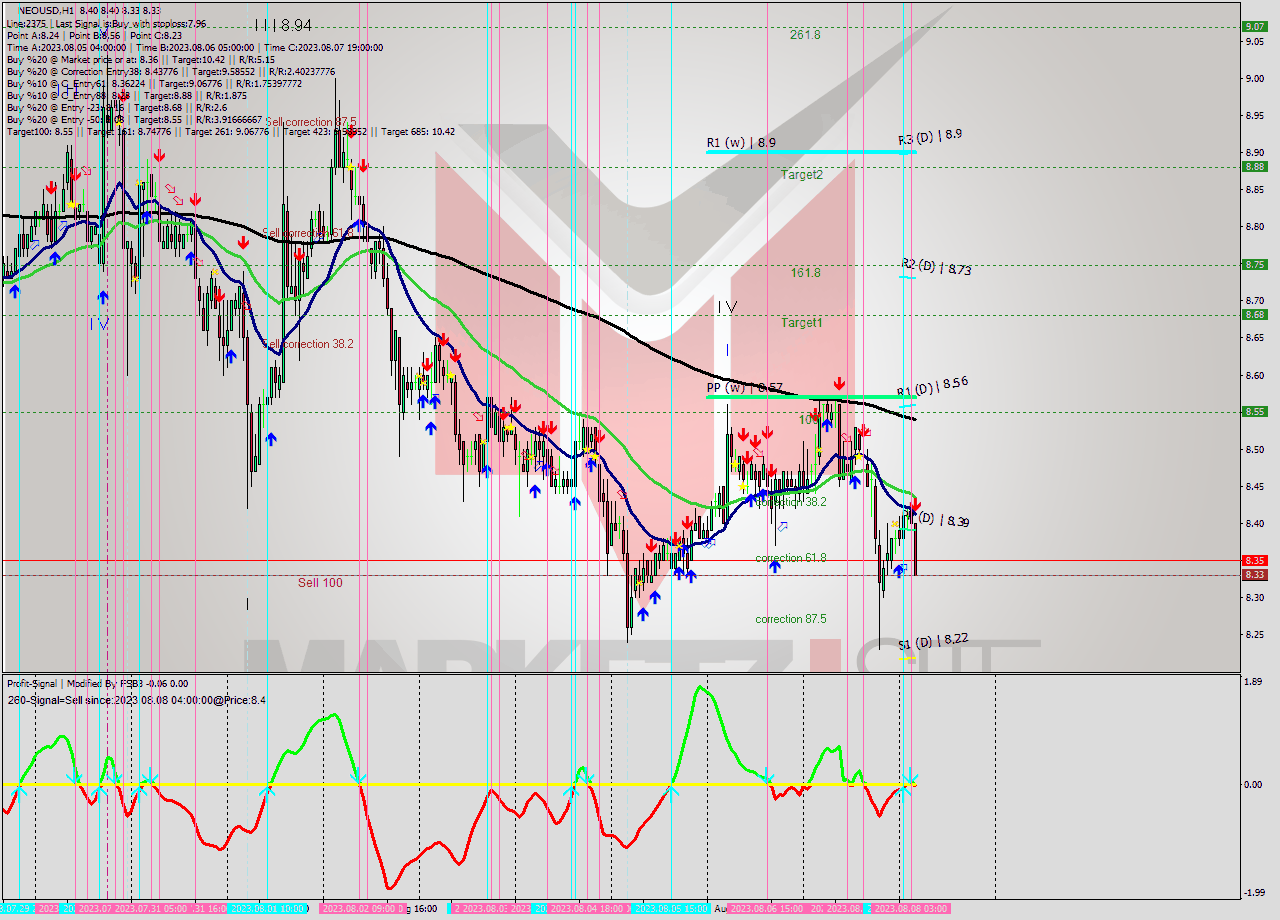
Task: Click the green 161.8 Fibonacci label
Action: (805, 272)
